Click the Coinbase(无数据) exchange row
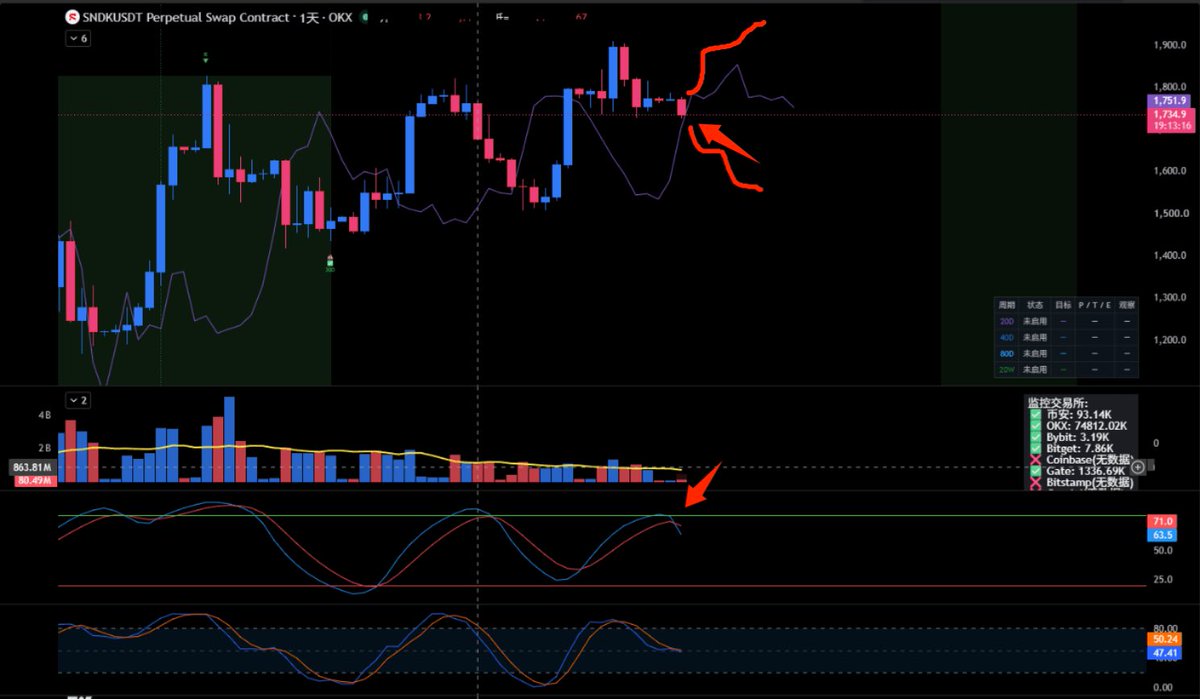 click(x=1080, y=460)
